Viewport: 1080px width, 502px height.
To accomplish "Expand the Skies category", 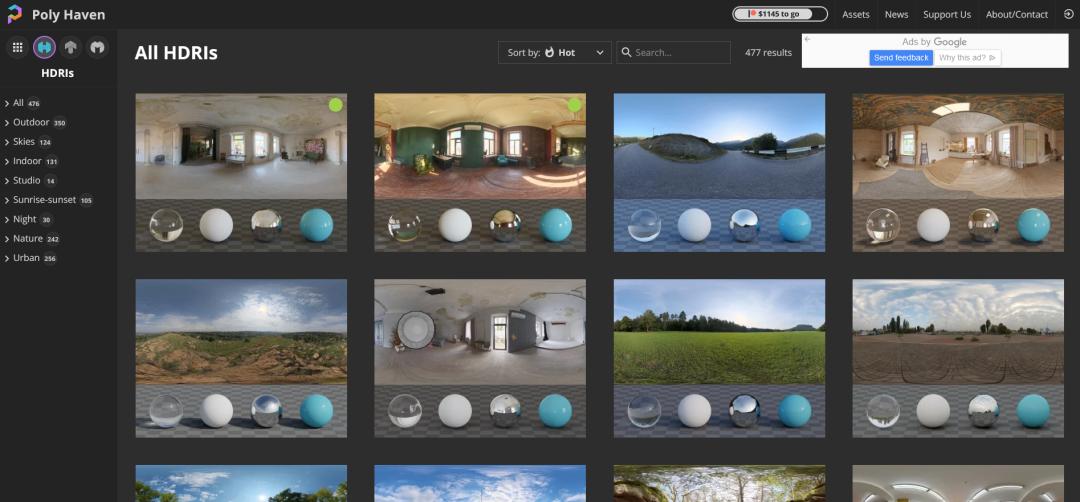I will tap(24, 142).
